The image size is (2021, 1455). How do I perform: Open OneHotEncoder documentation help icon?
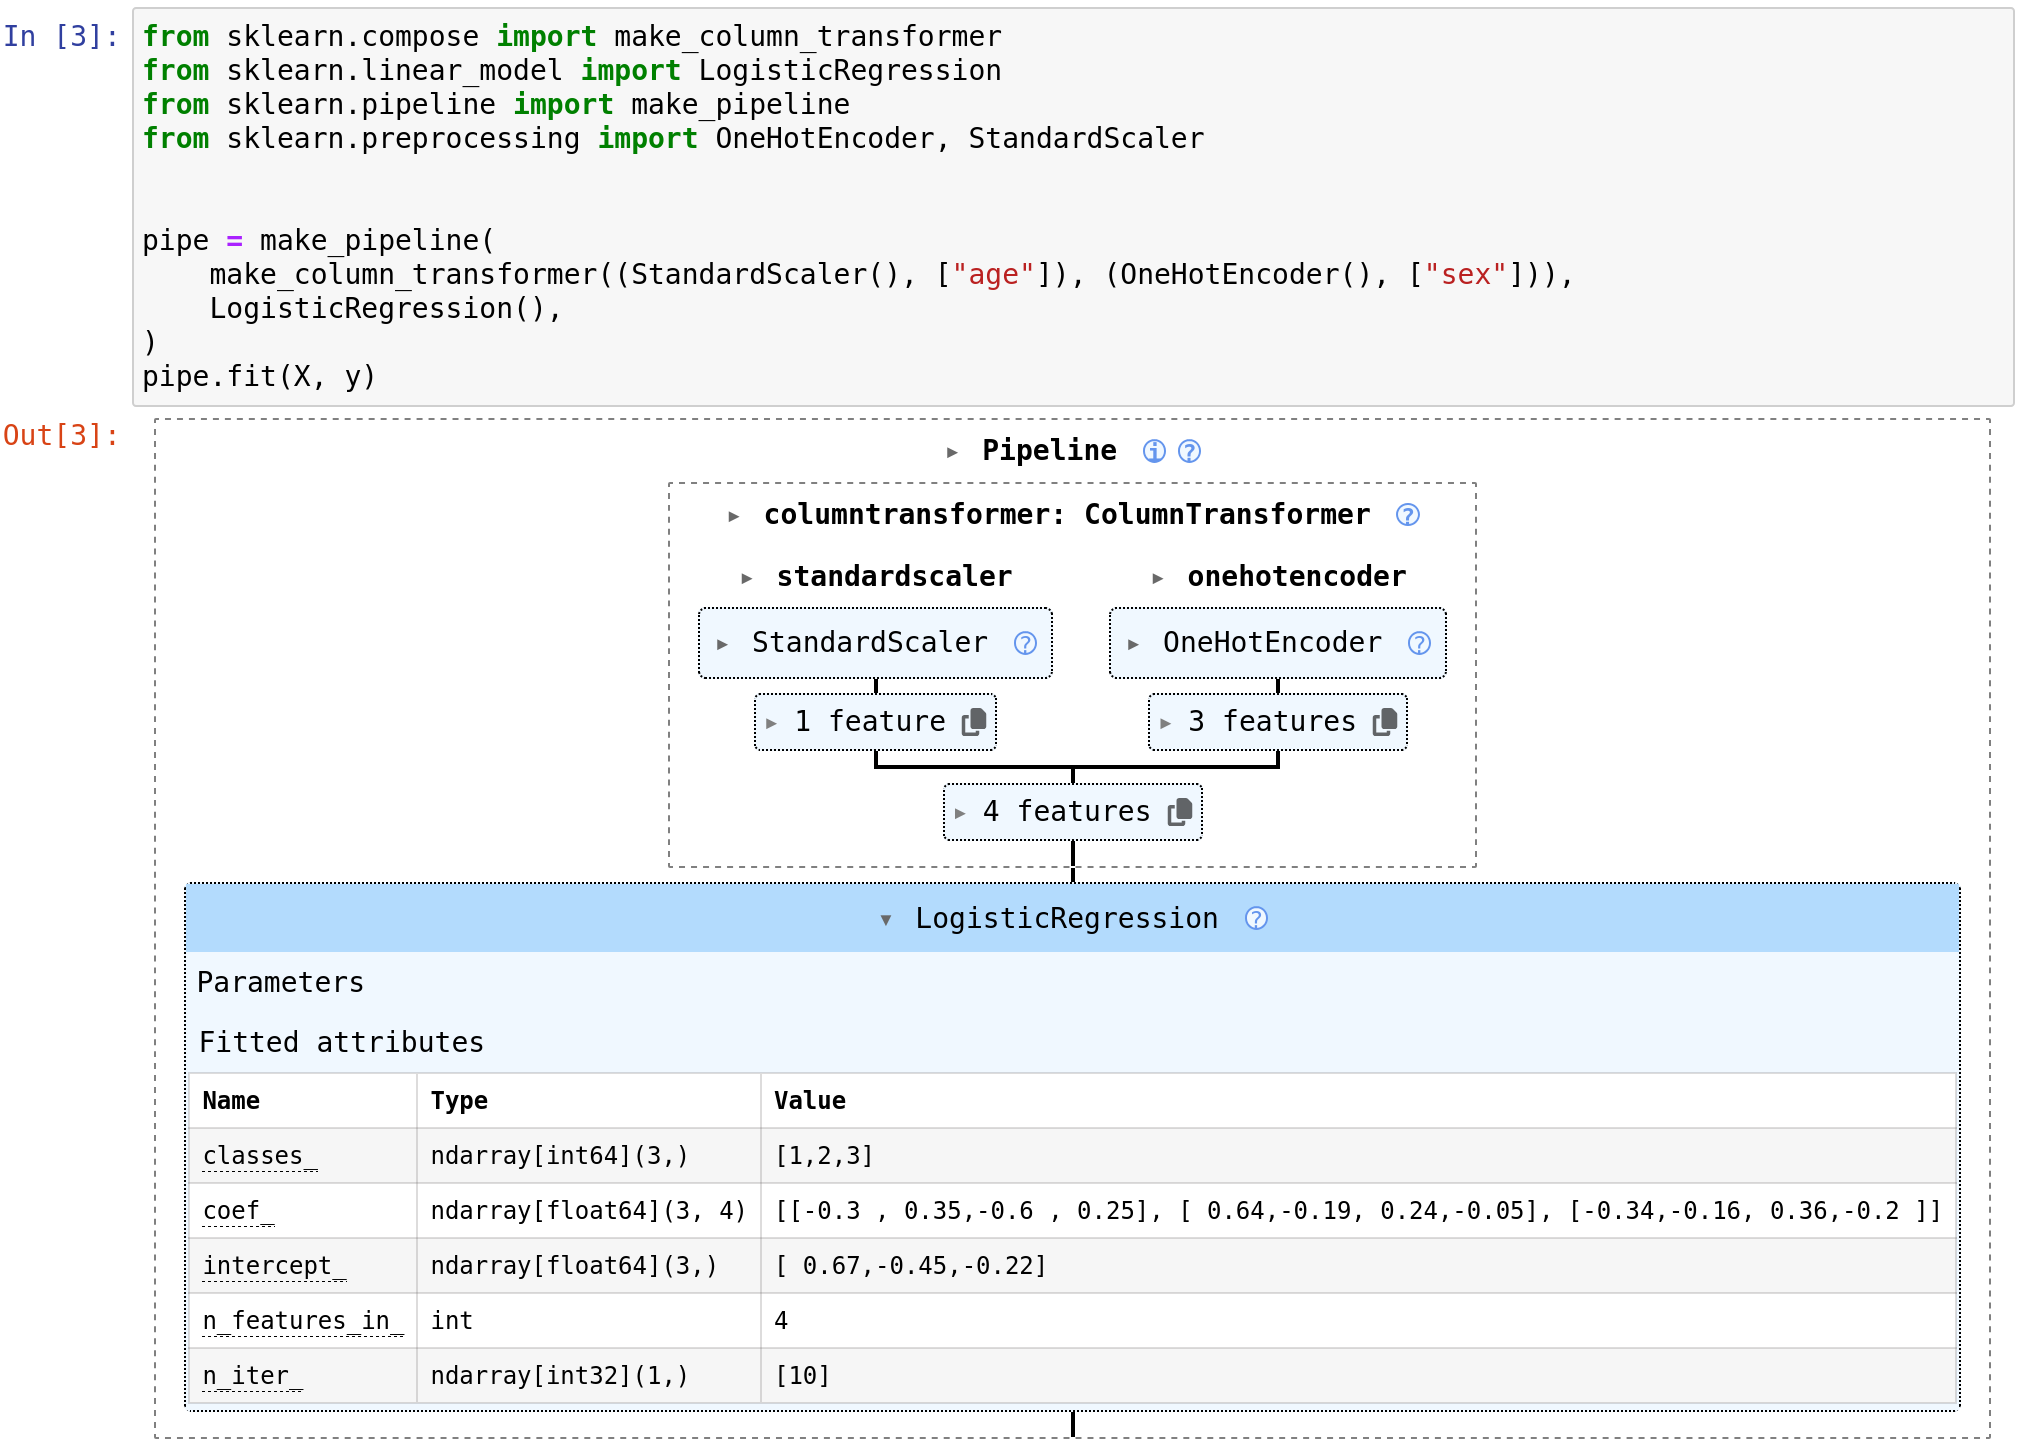1419,643
